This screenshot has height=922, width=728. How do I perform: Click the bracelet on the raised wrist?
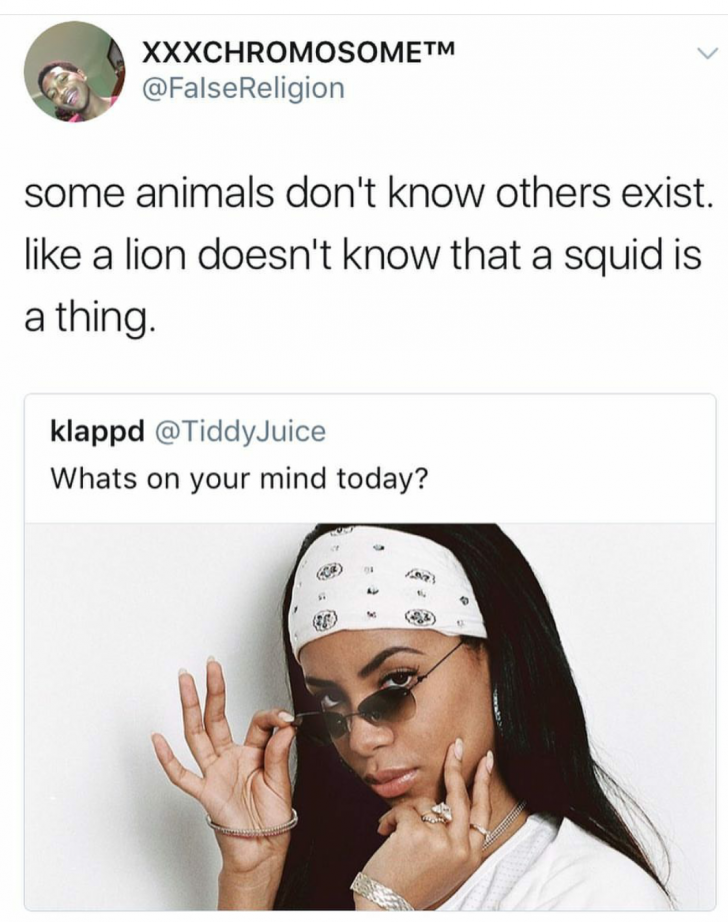[x=252, y=825]
